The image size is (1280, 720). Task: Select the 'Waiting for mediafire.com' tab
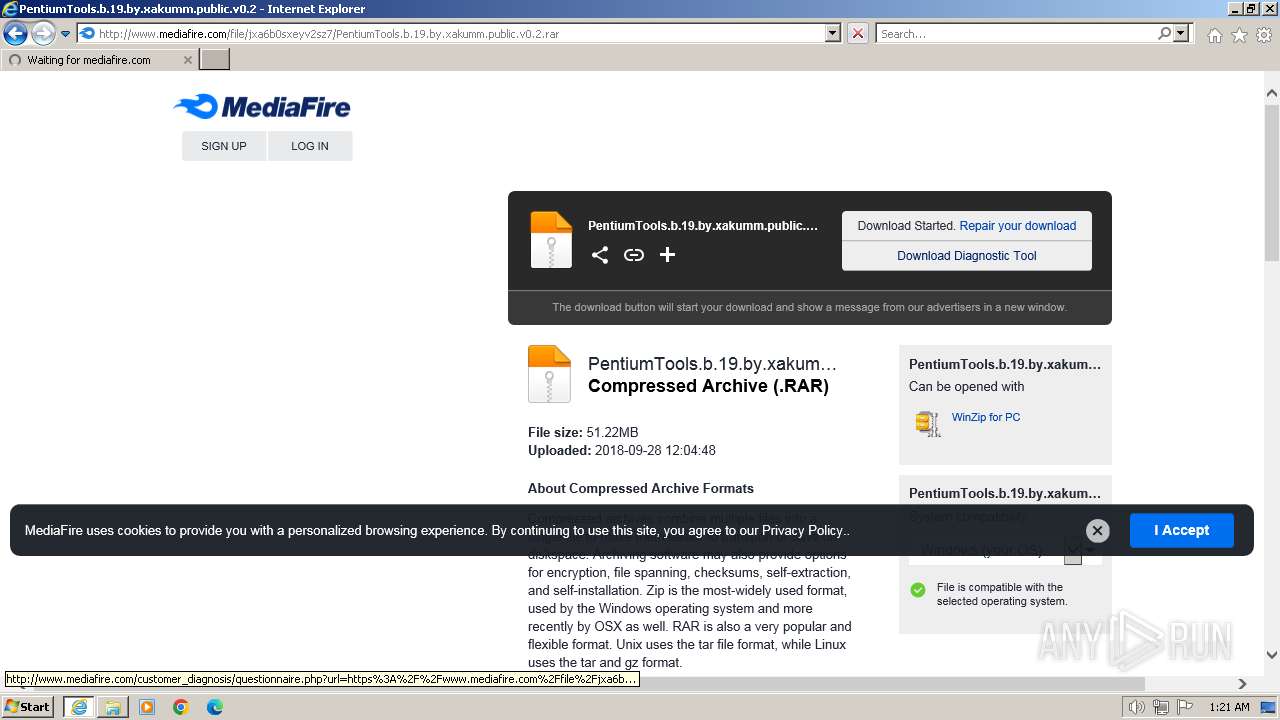[98, 60]
